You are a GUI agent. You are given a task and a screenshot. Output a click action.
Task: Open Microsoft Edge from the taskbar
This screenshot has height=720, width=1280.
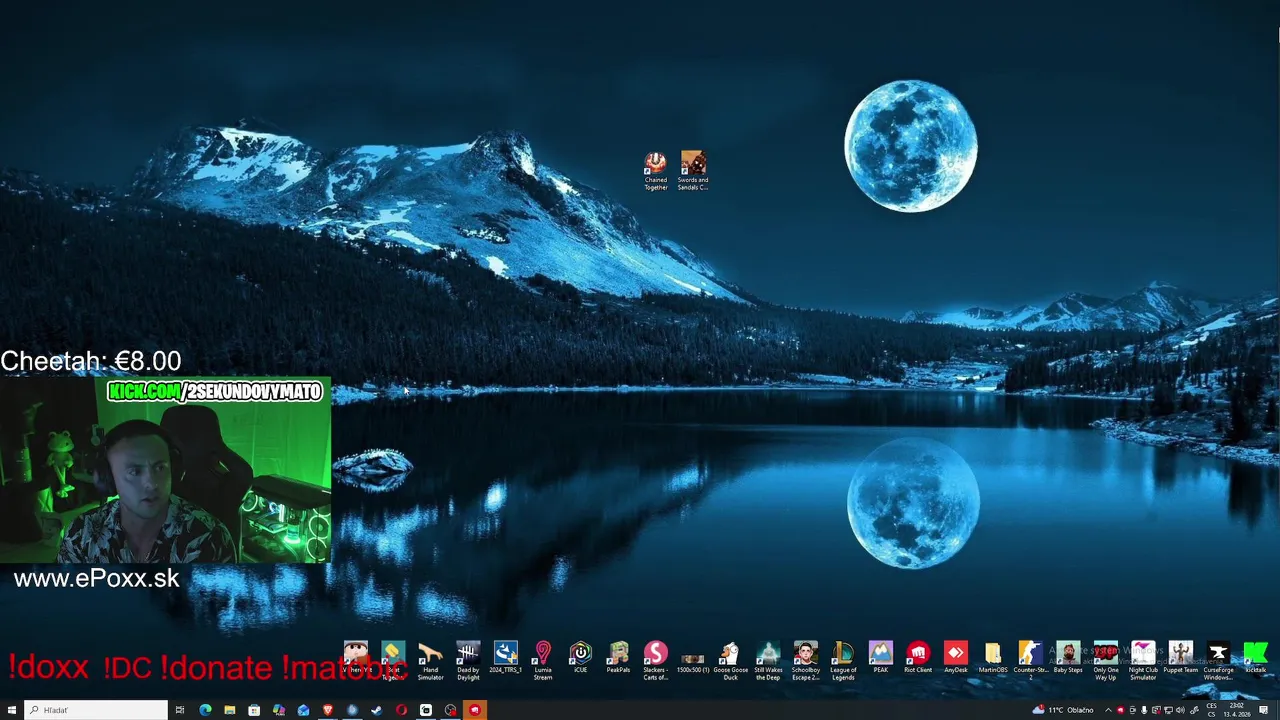[205, 710]
